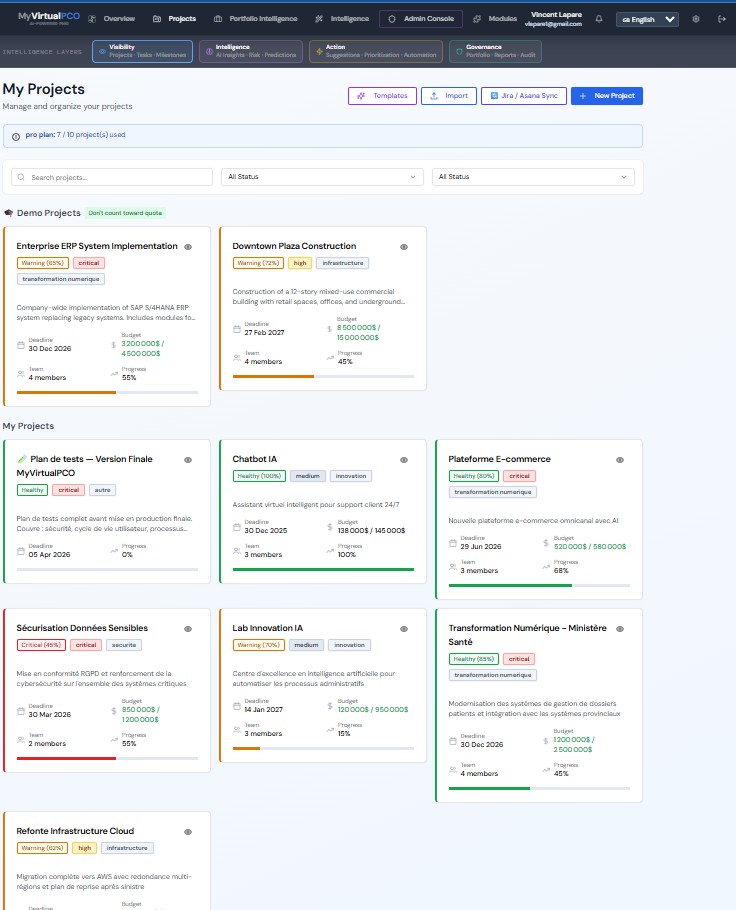Open the English language dropdown

click(x=647, y=19)
